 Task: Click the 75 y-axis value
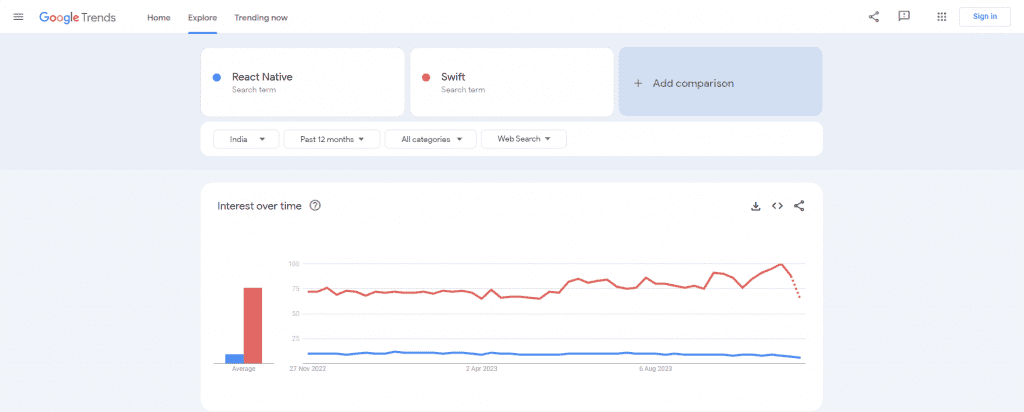pos(295,289)
